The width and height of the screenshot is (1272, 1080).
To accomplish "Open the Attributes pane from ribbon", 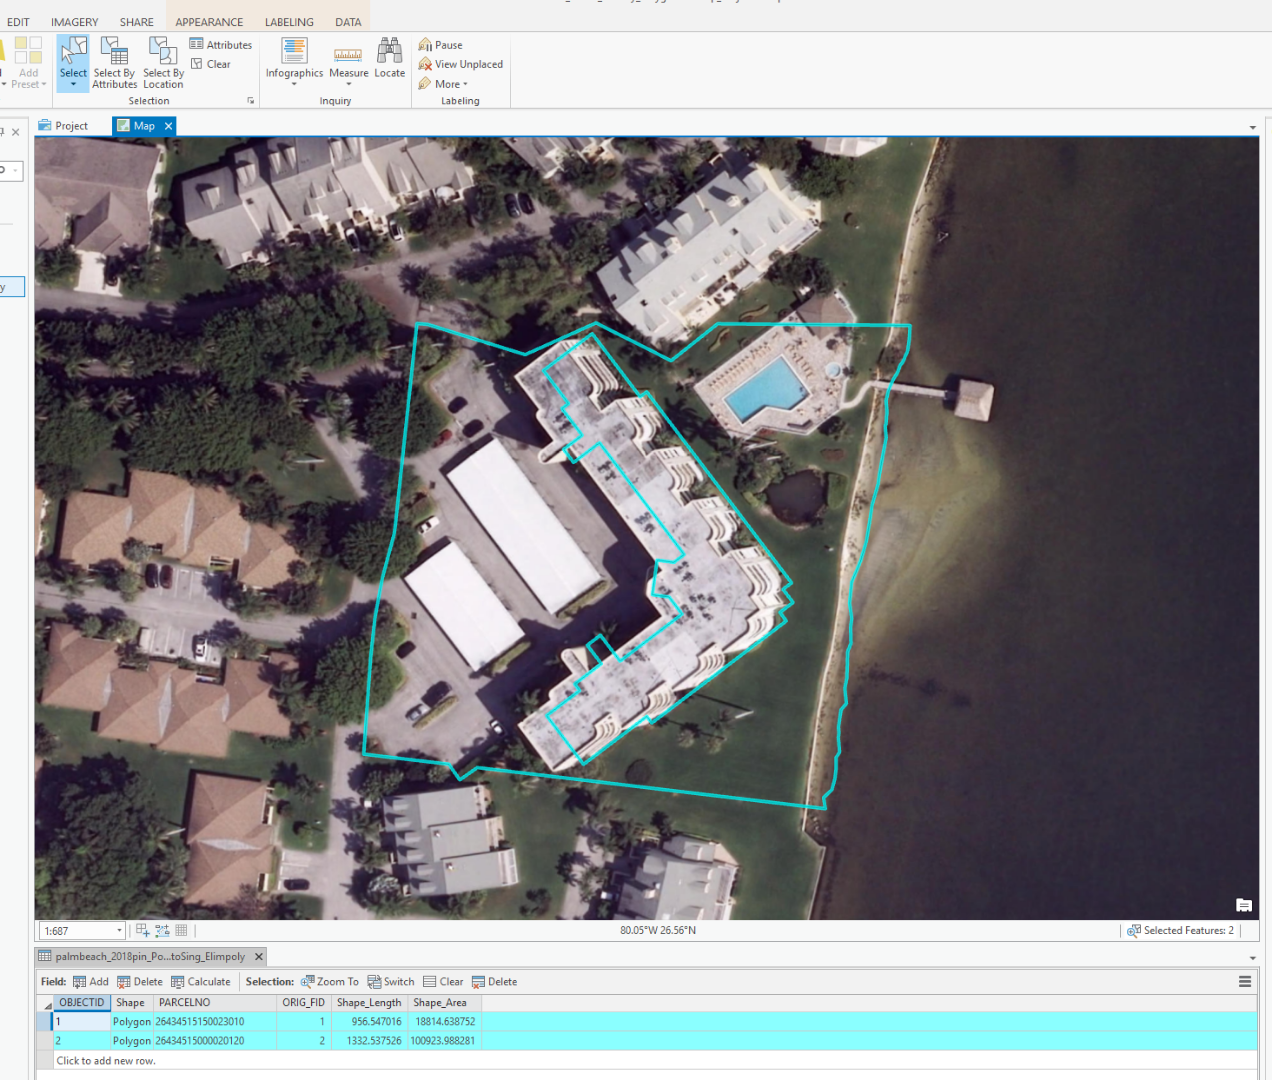I will [221, 45].
